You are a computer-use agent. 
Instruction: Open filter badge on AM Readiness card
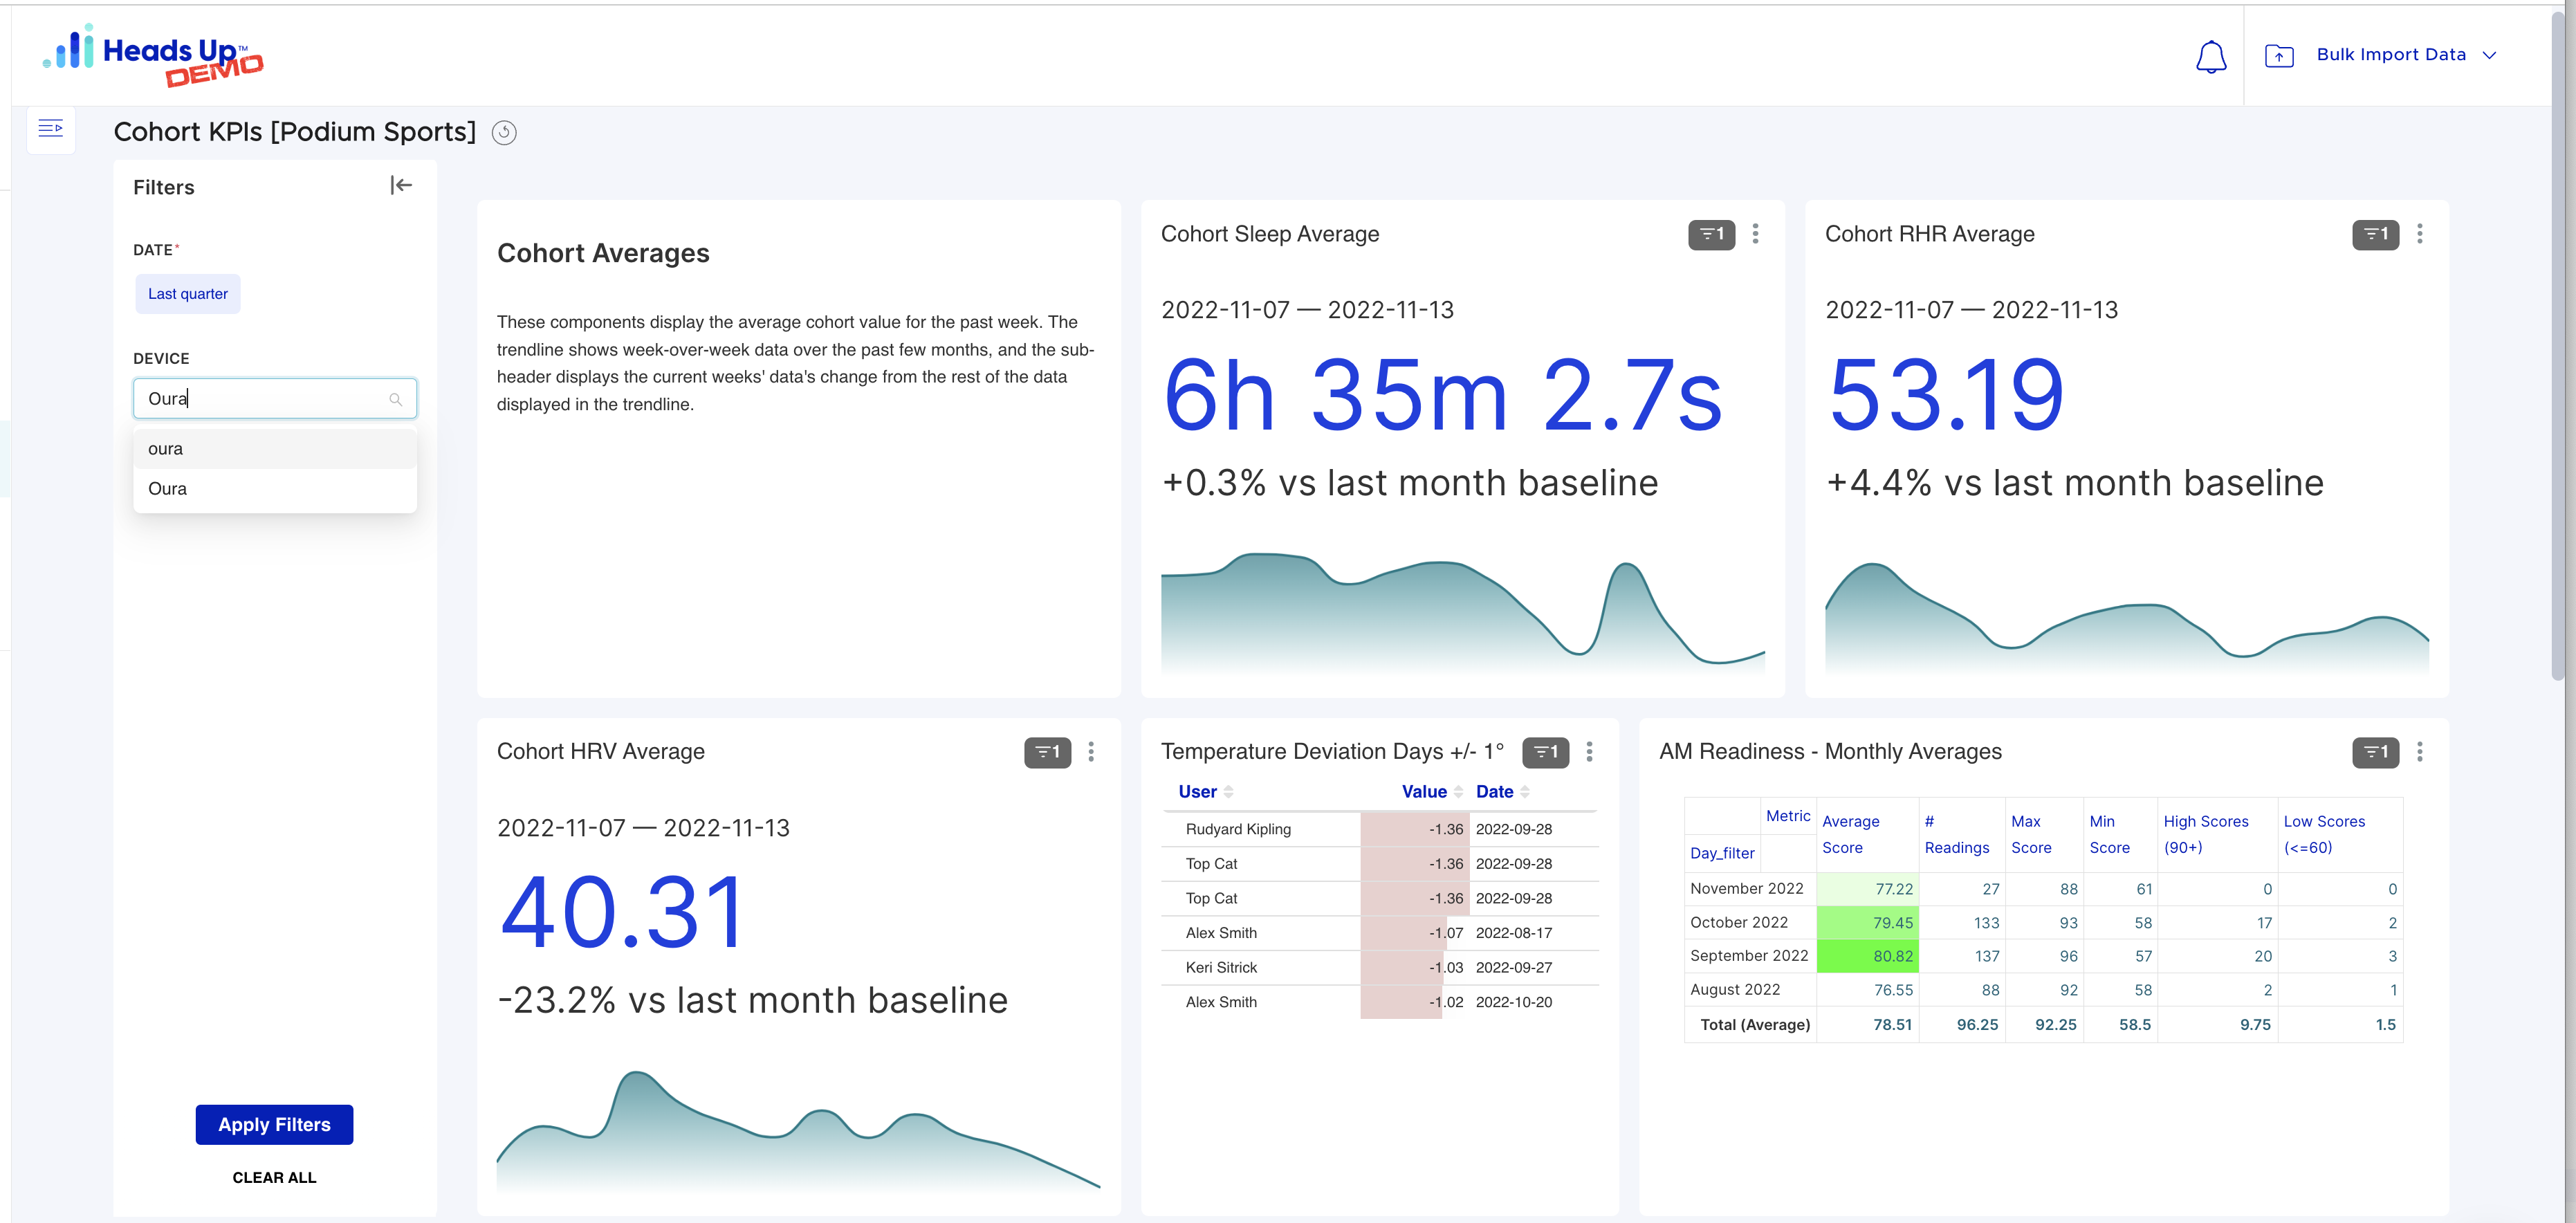tap(2375, 752)
